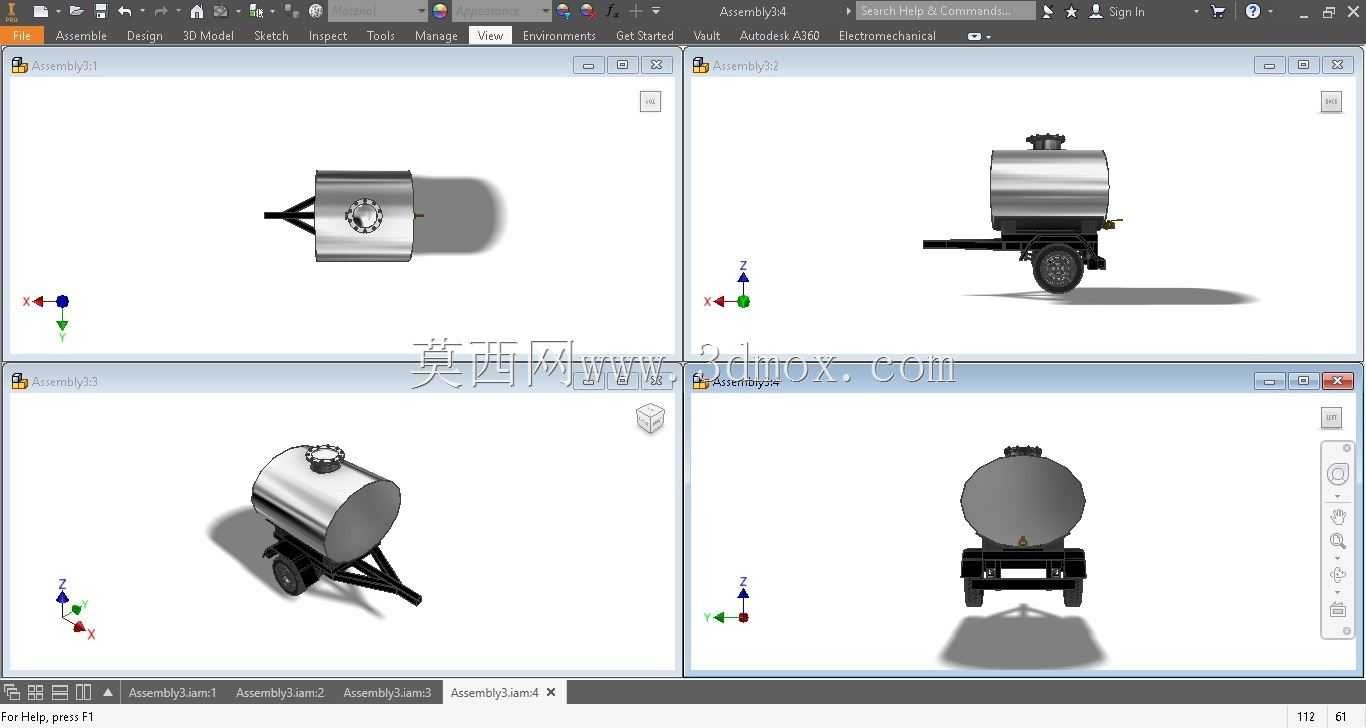This screenshot has height=728, width=1366.
Task: Select the Tools ribbon tab
Action: coord(380,35)
